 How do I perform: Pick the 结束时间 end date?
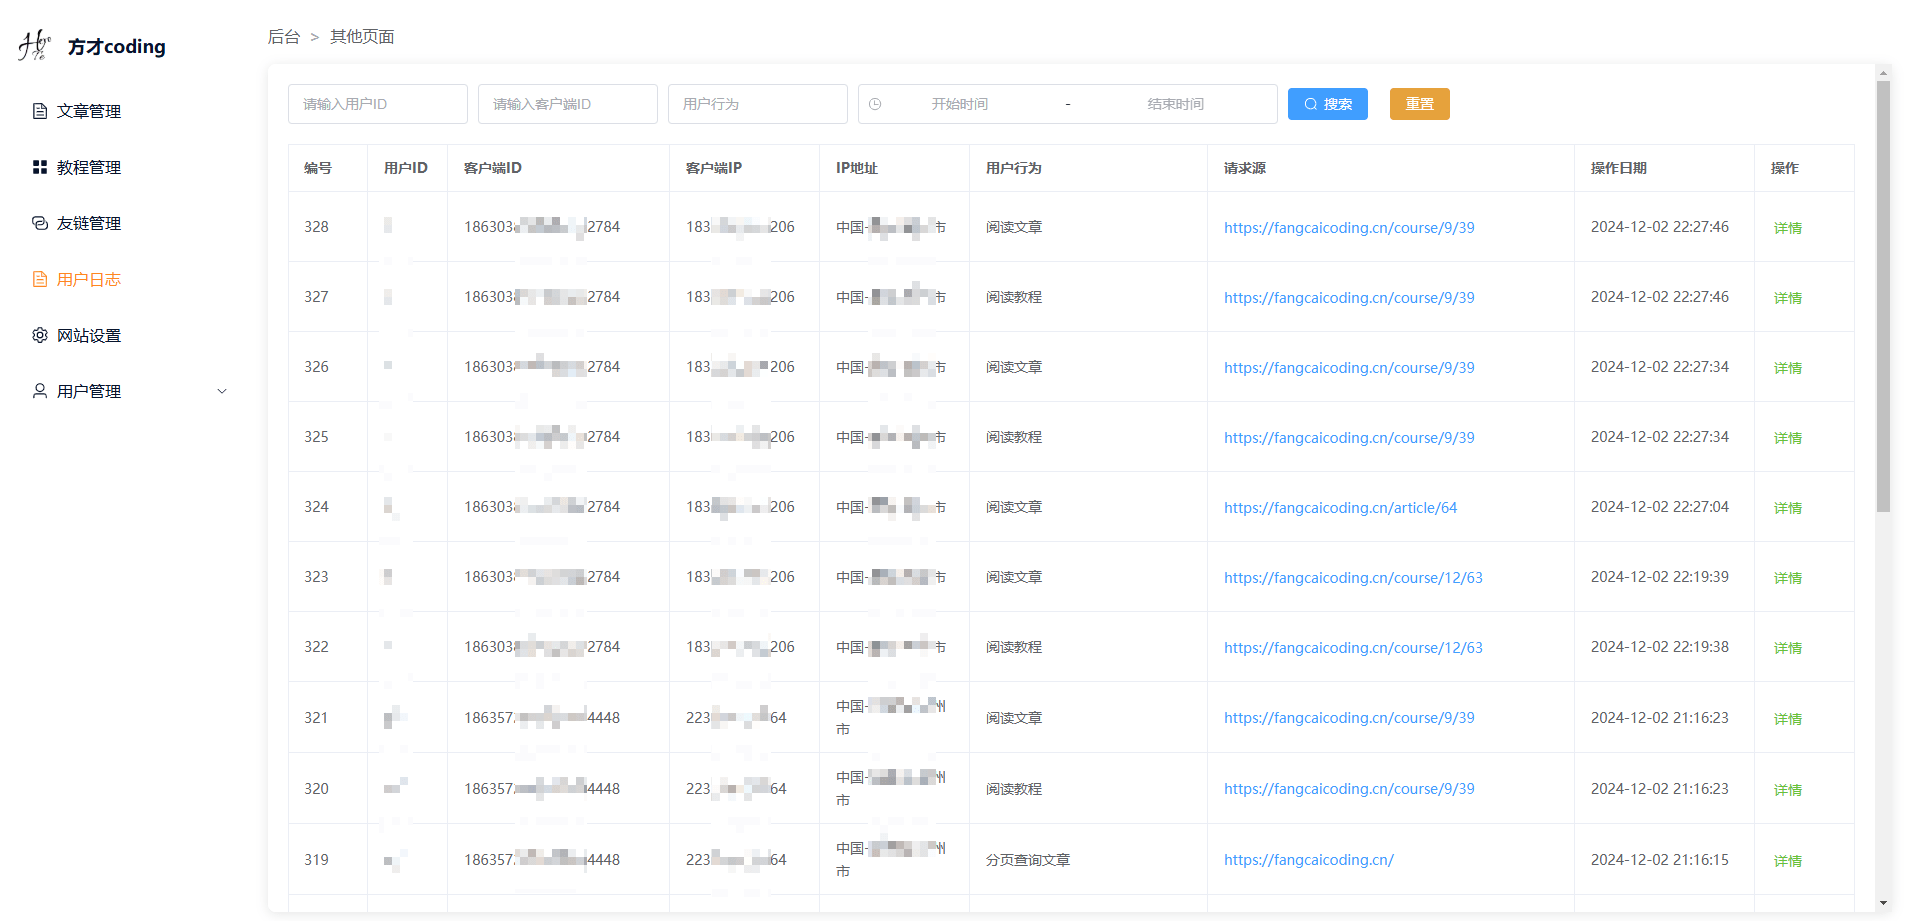1176,104
